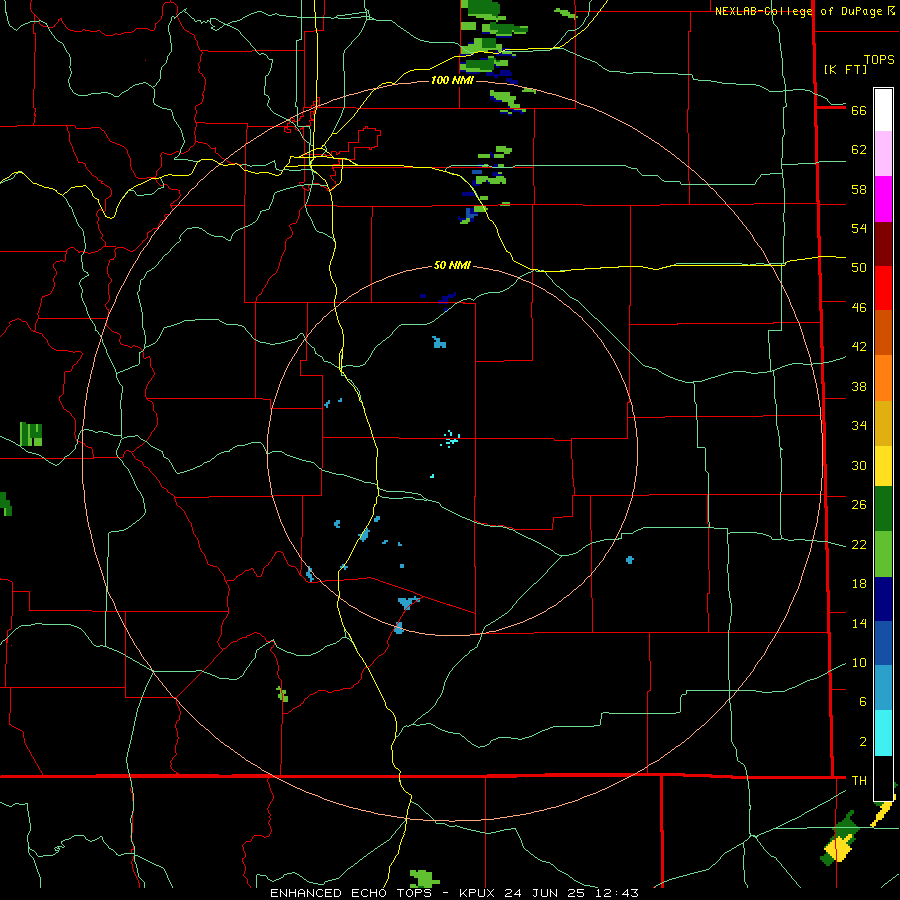The width and height of the screenshot is (900, 900).
Task: Select the 2 value on the legend scale
Action: (x=862, y=742)
